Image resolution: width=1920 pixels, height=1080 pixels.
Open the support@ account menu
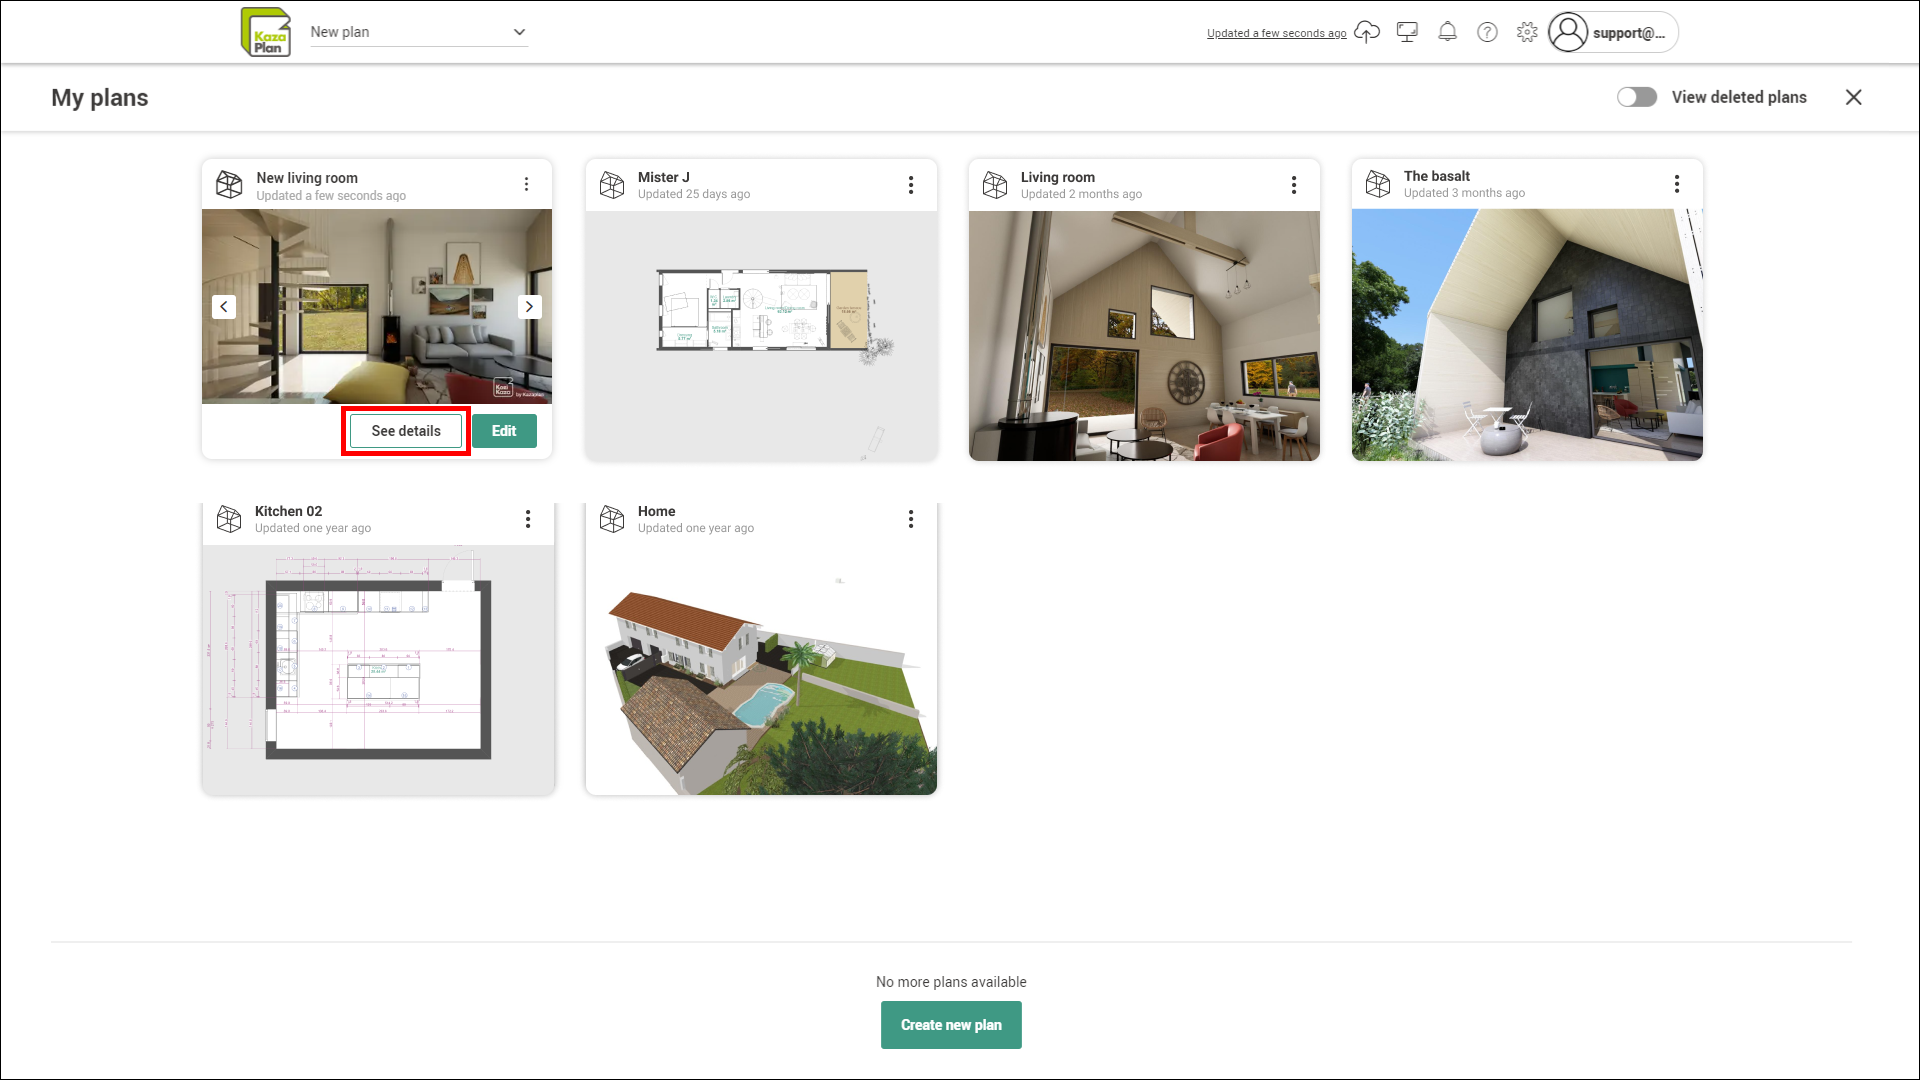click(1613, 32)
